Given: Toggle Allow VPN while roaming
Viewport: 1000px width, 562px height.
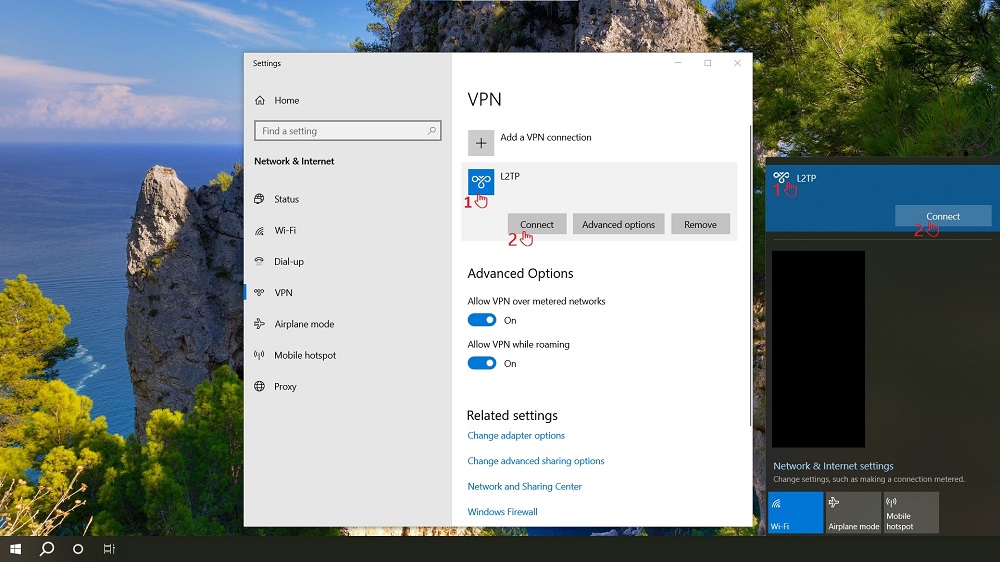Looking at the screenshot, I should 482,363.
